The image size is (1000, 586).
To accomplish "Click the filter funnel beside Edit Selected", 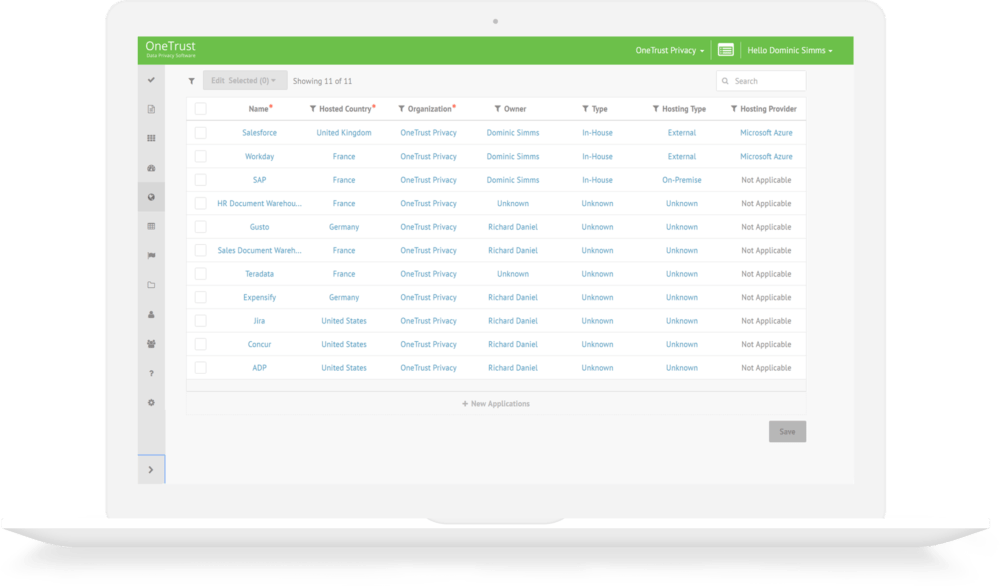I will tap(191, 81).
